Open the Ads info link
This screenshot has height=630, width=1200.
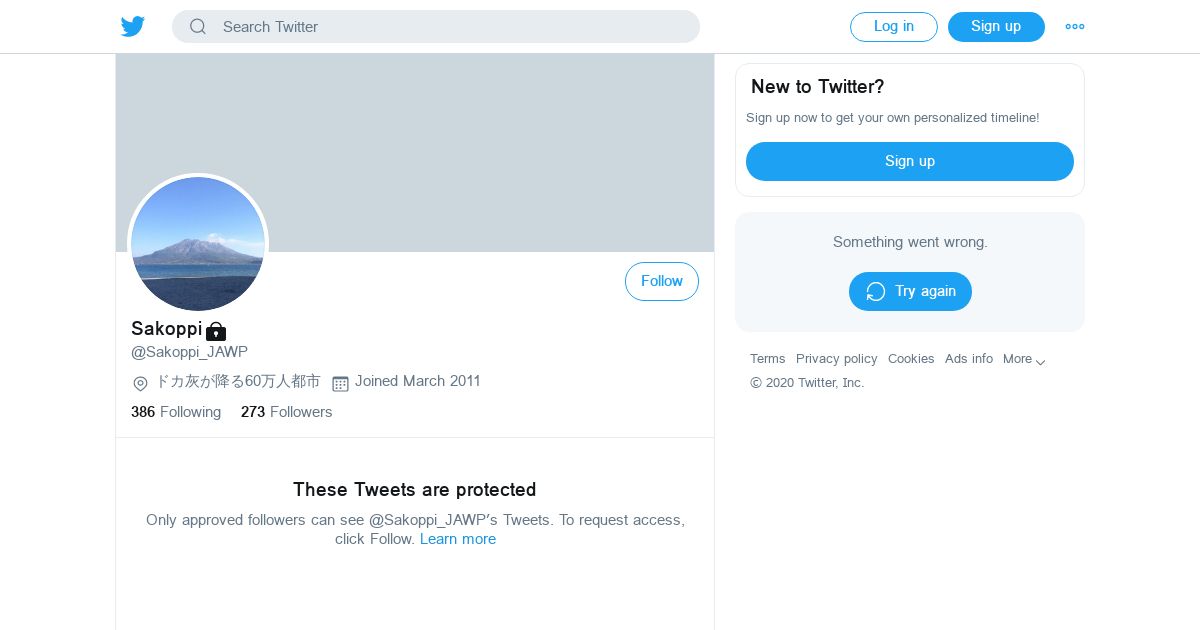(x=968, y=359)
